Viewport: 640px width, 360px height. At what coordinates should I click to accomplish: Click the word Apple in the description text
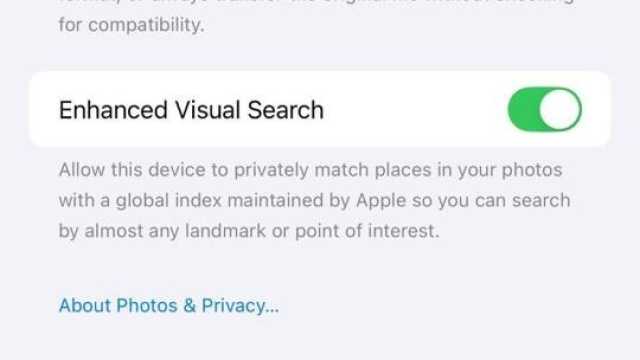[x=381, y=201]
